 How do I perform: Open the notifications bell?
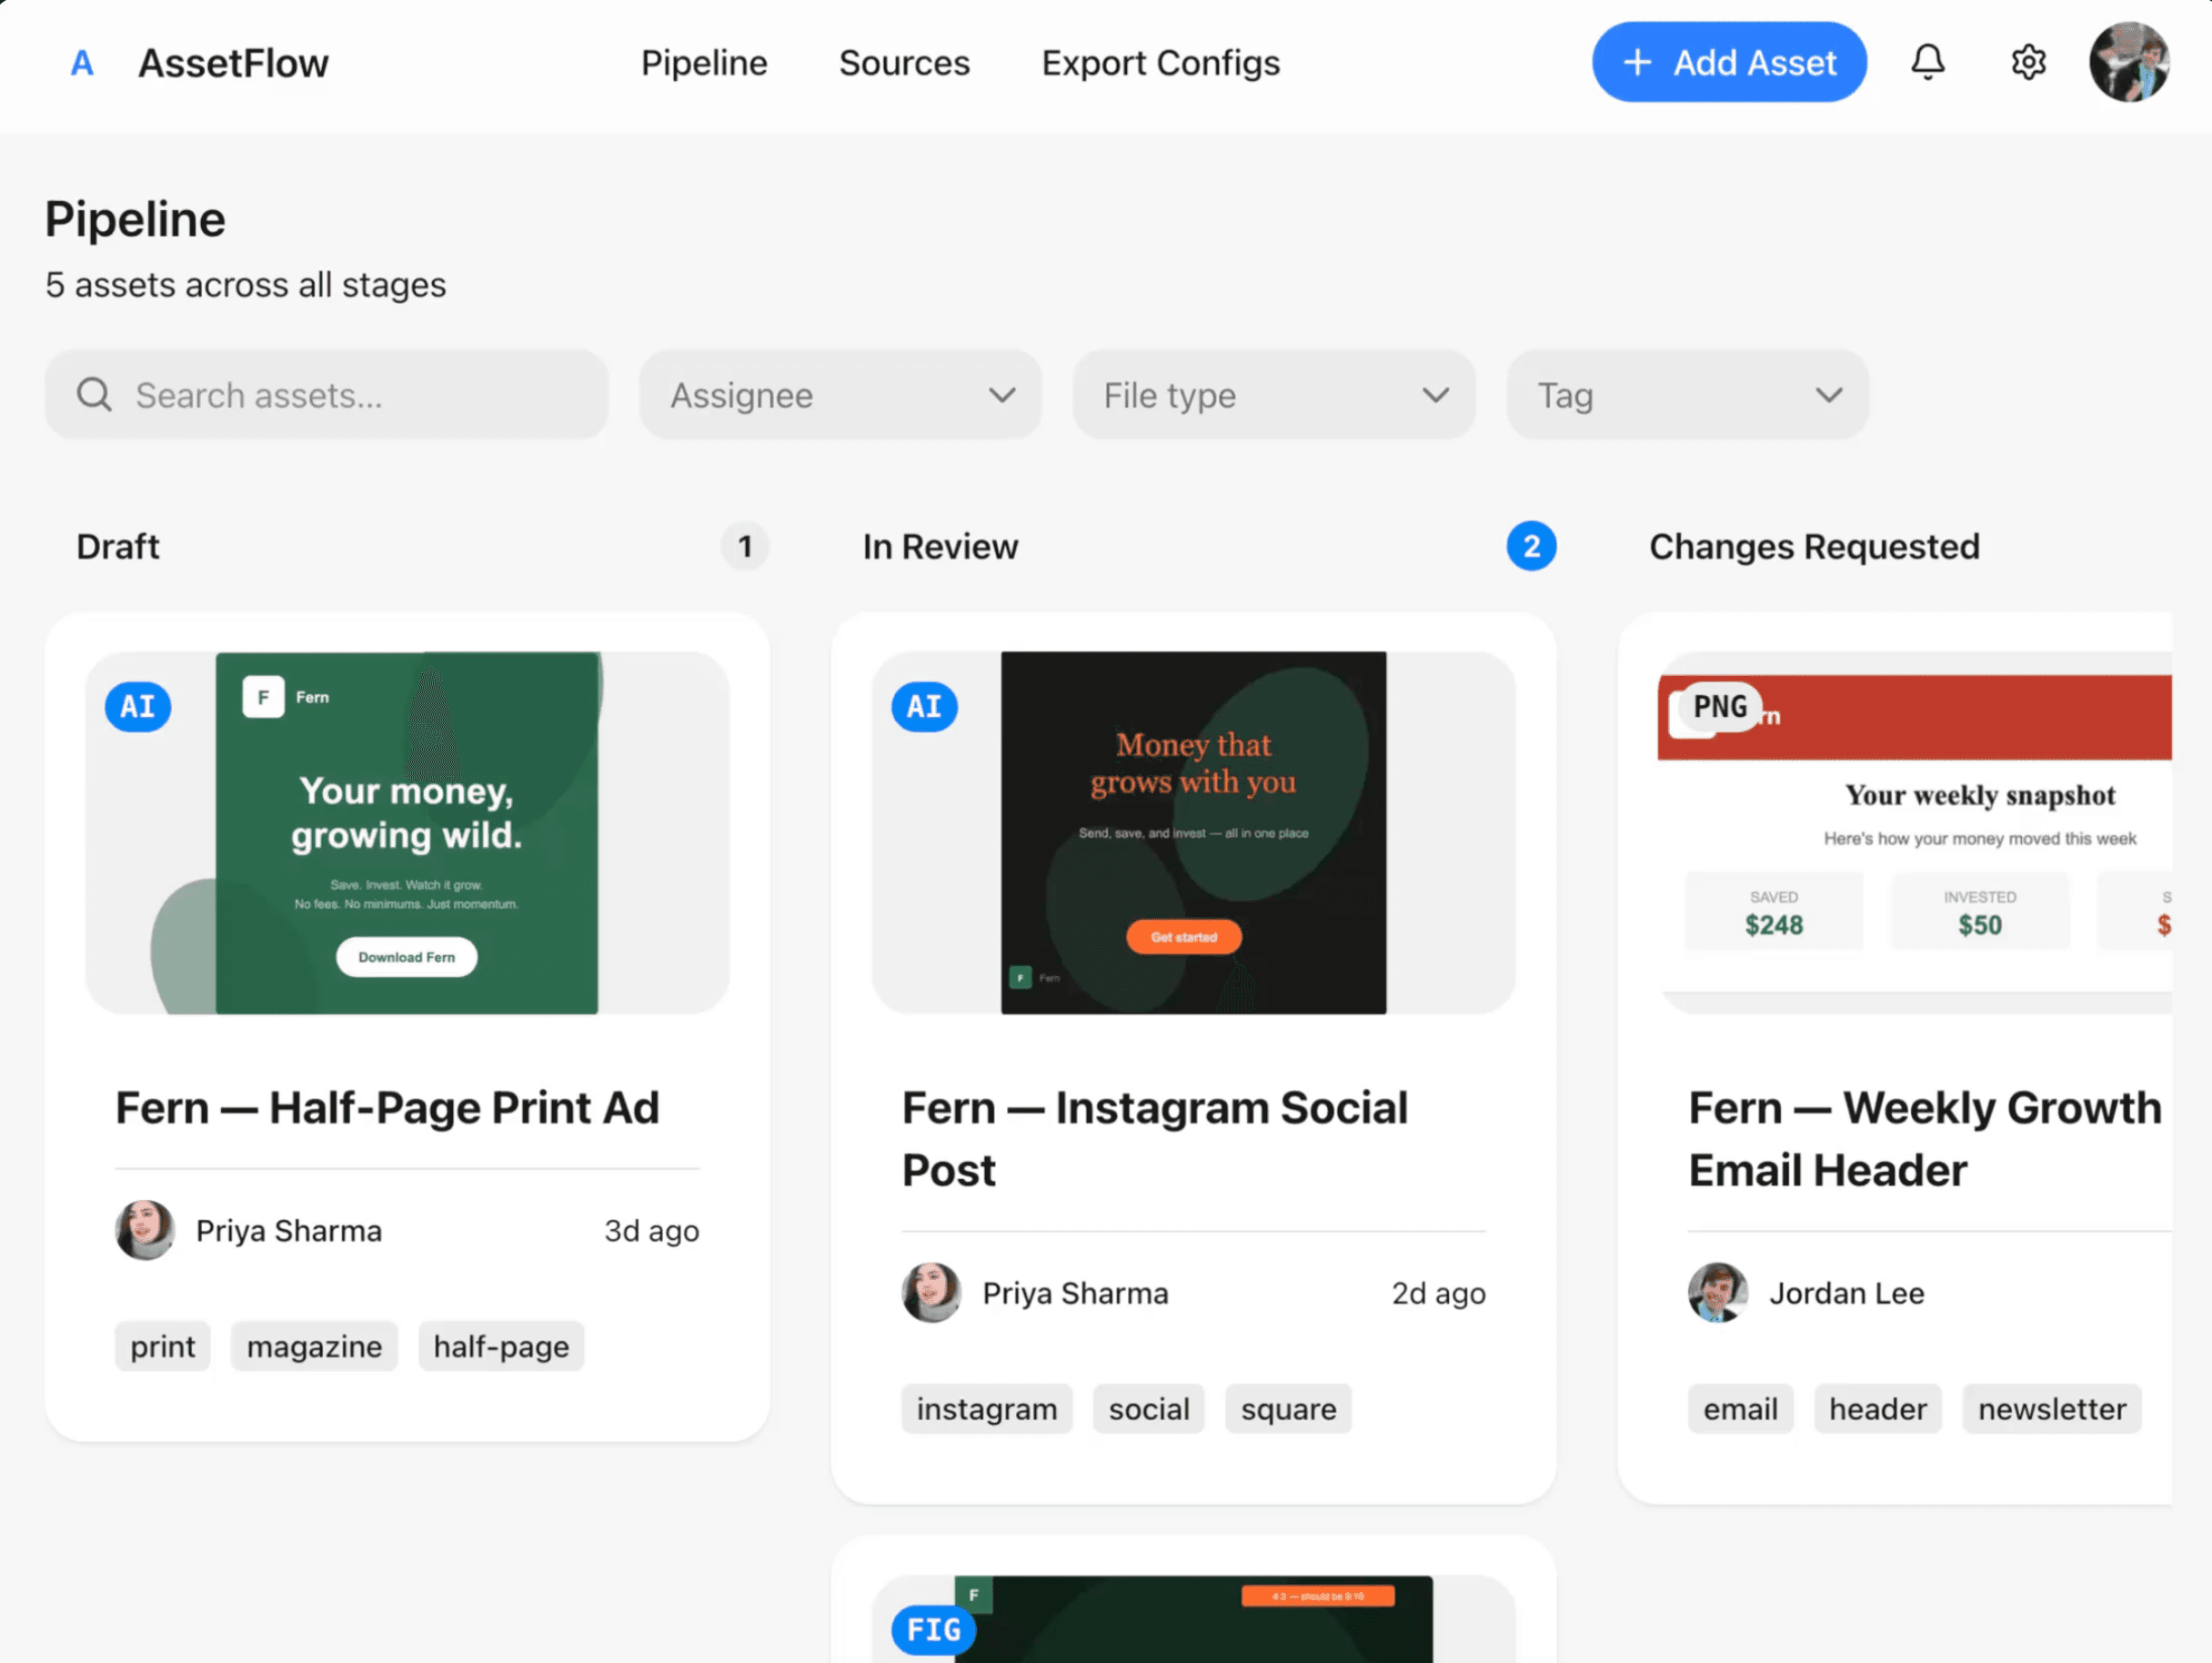click(x=1927, y=62)
